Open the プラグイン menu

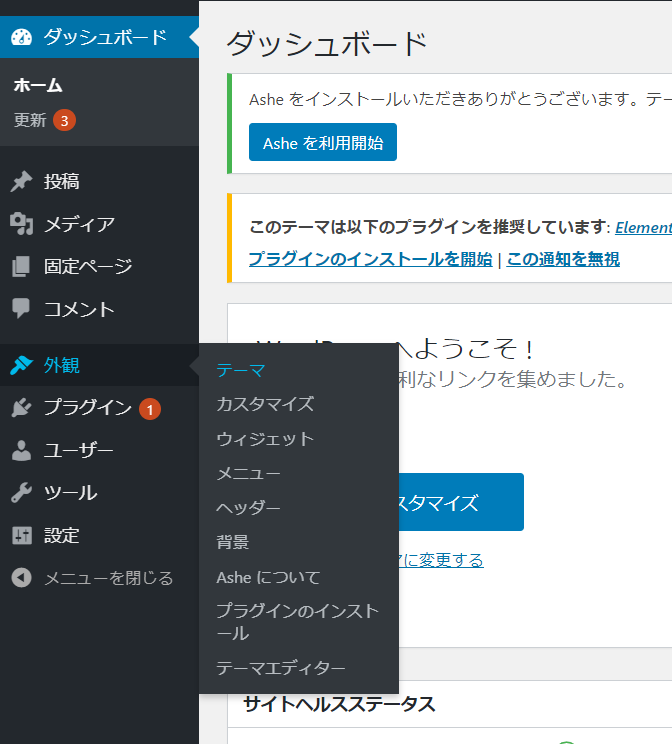(x=99, y=408)
